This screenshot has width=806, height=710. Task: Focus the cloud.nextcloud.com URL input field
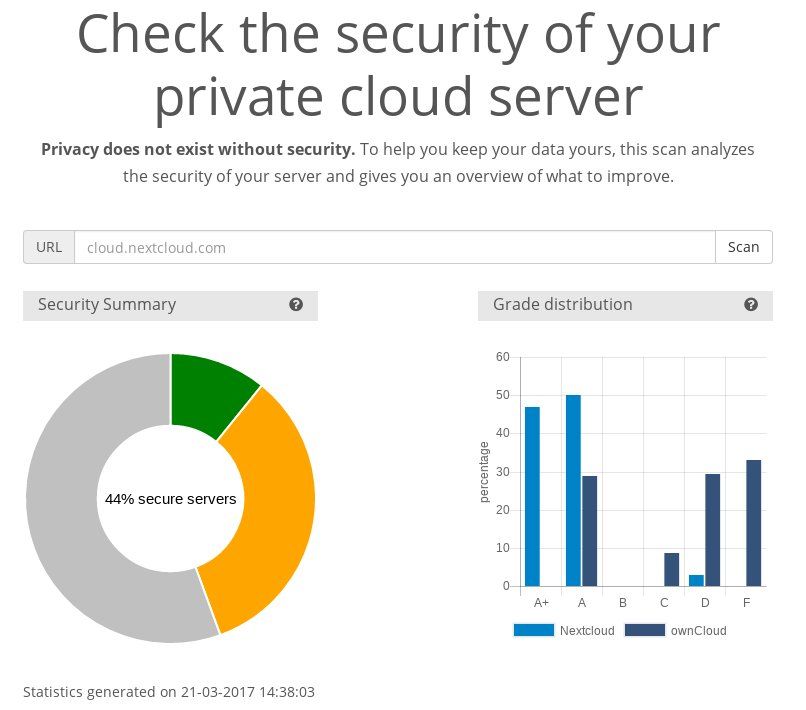click(395, 247)
